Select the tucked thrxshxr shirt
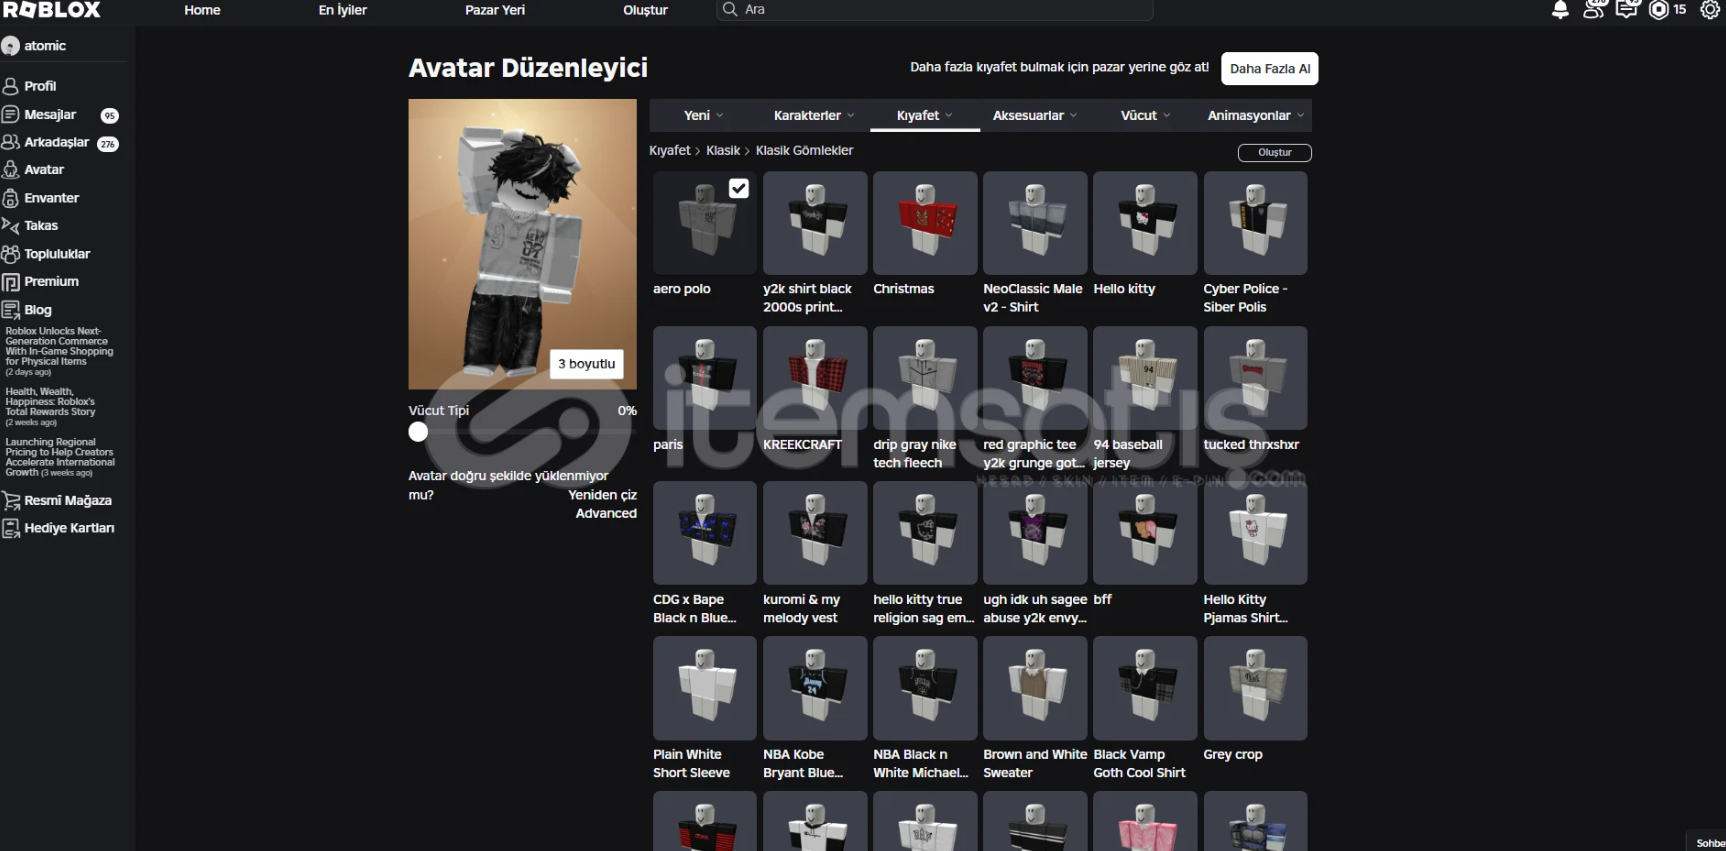Viewport: 1726px width, 851px height. coord(1255,378)
